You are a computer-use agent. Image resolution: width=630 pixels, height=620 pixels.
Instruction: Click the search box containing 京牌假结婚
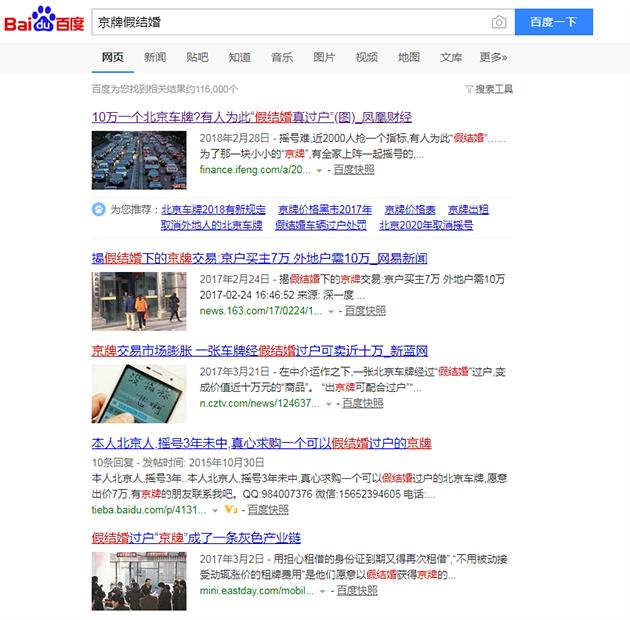[303, 22]
